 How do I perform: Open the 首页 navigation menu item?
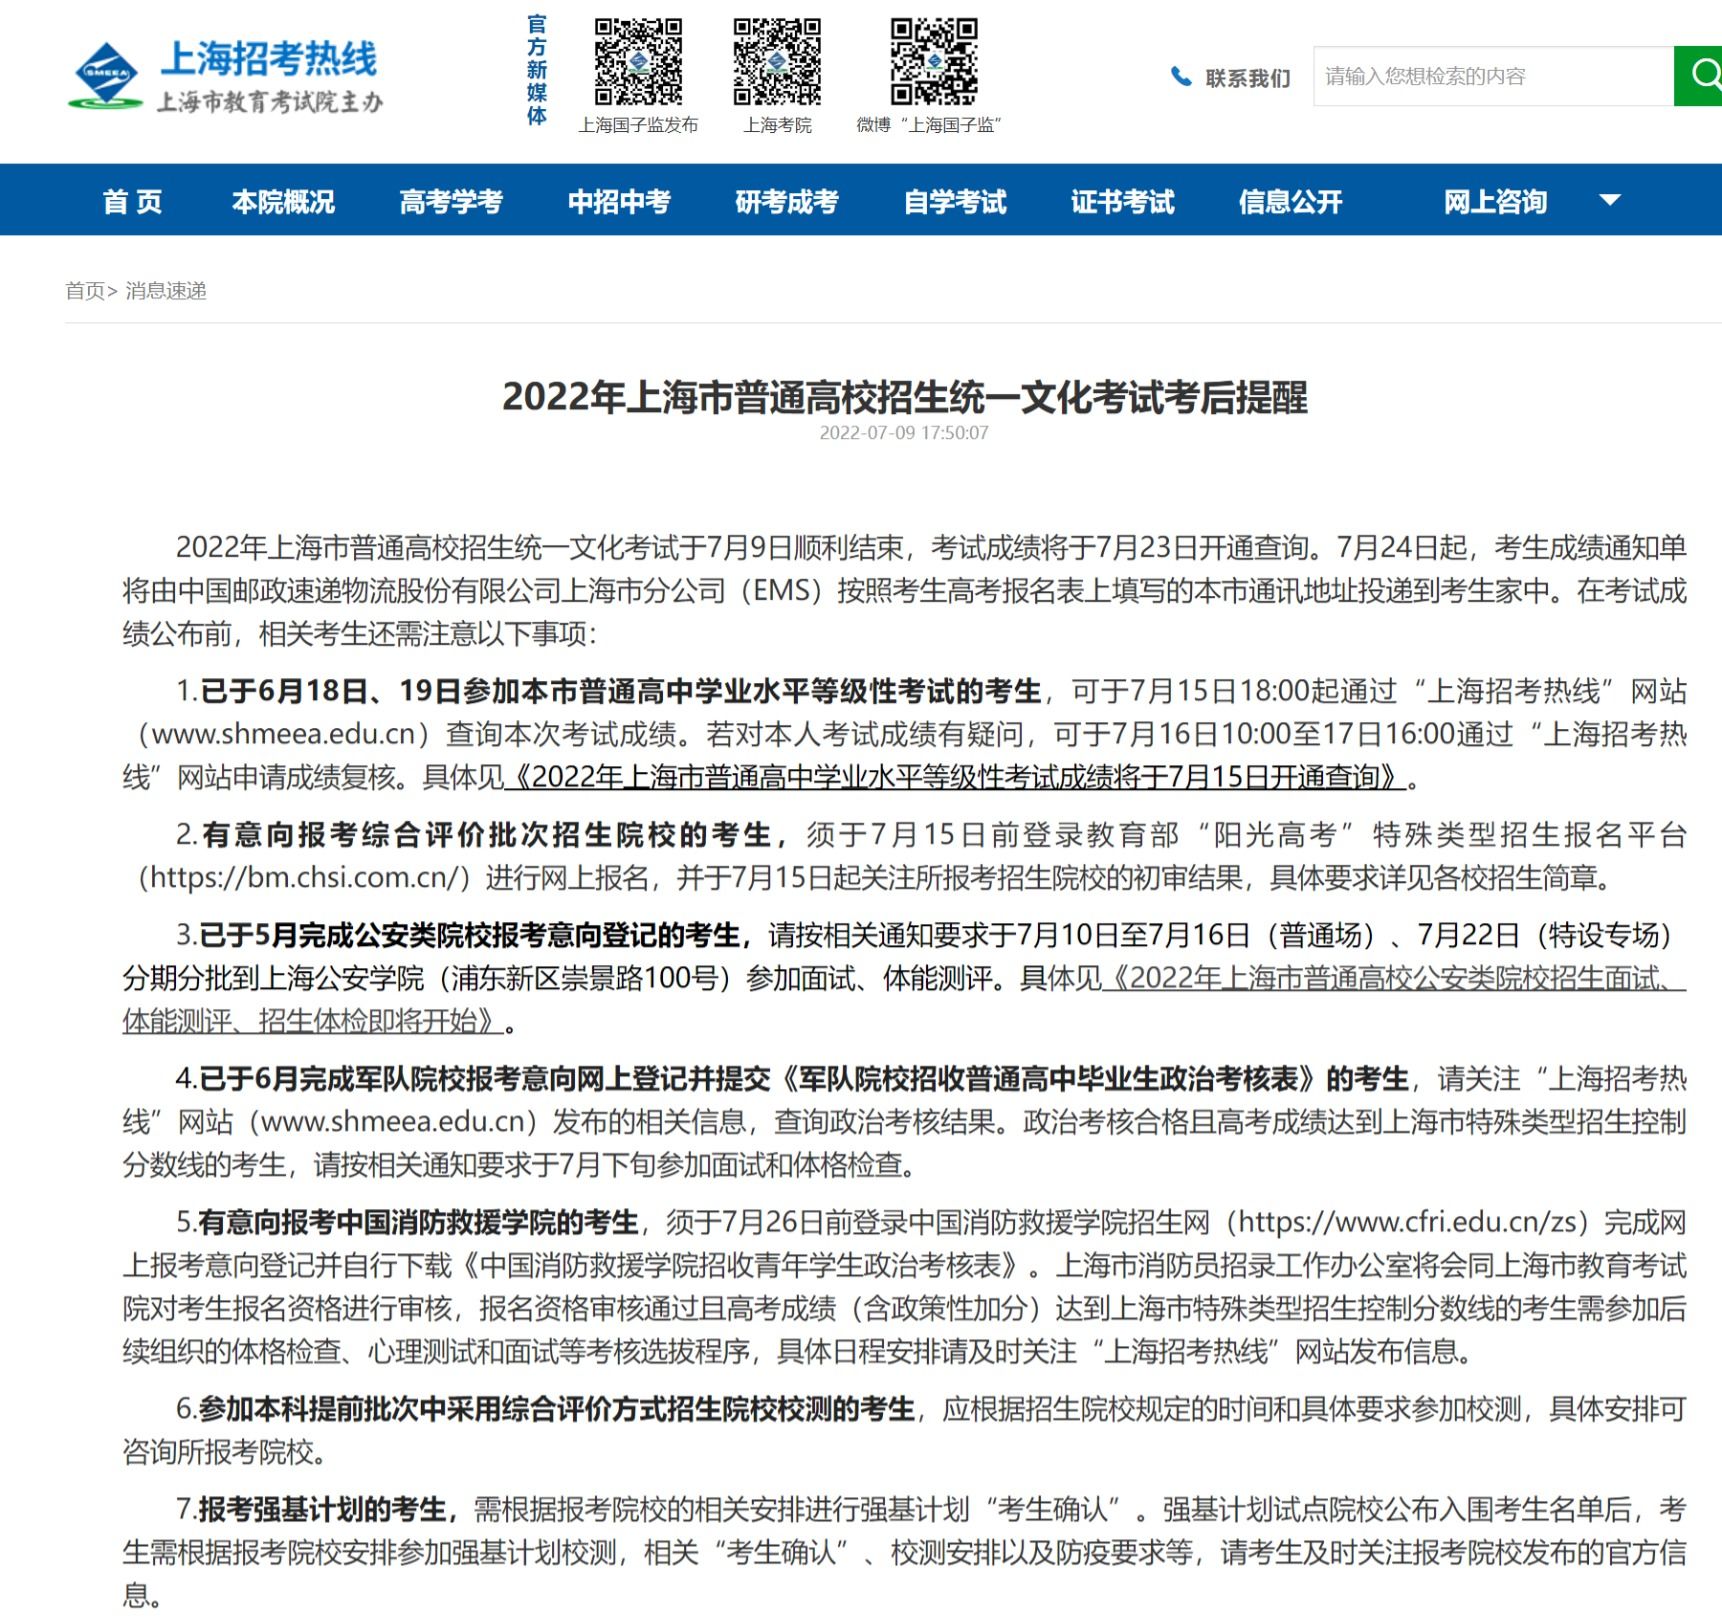132,201
